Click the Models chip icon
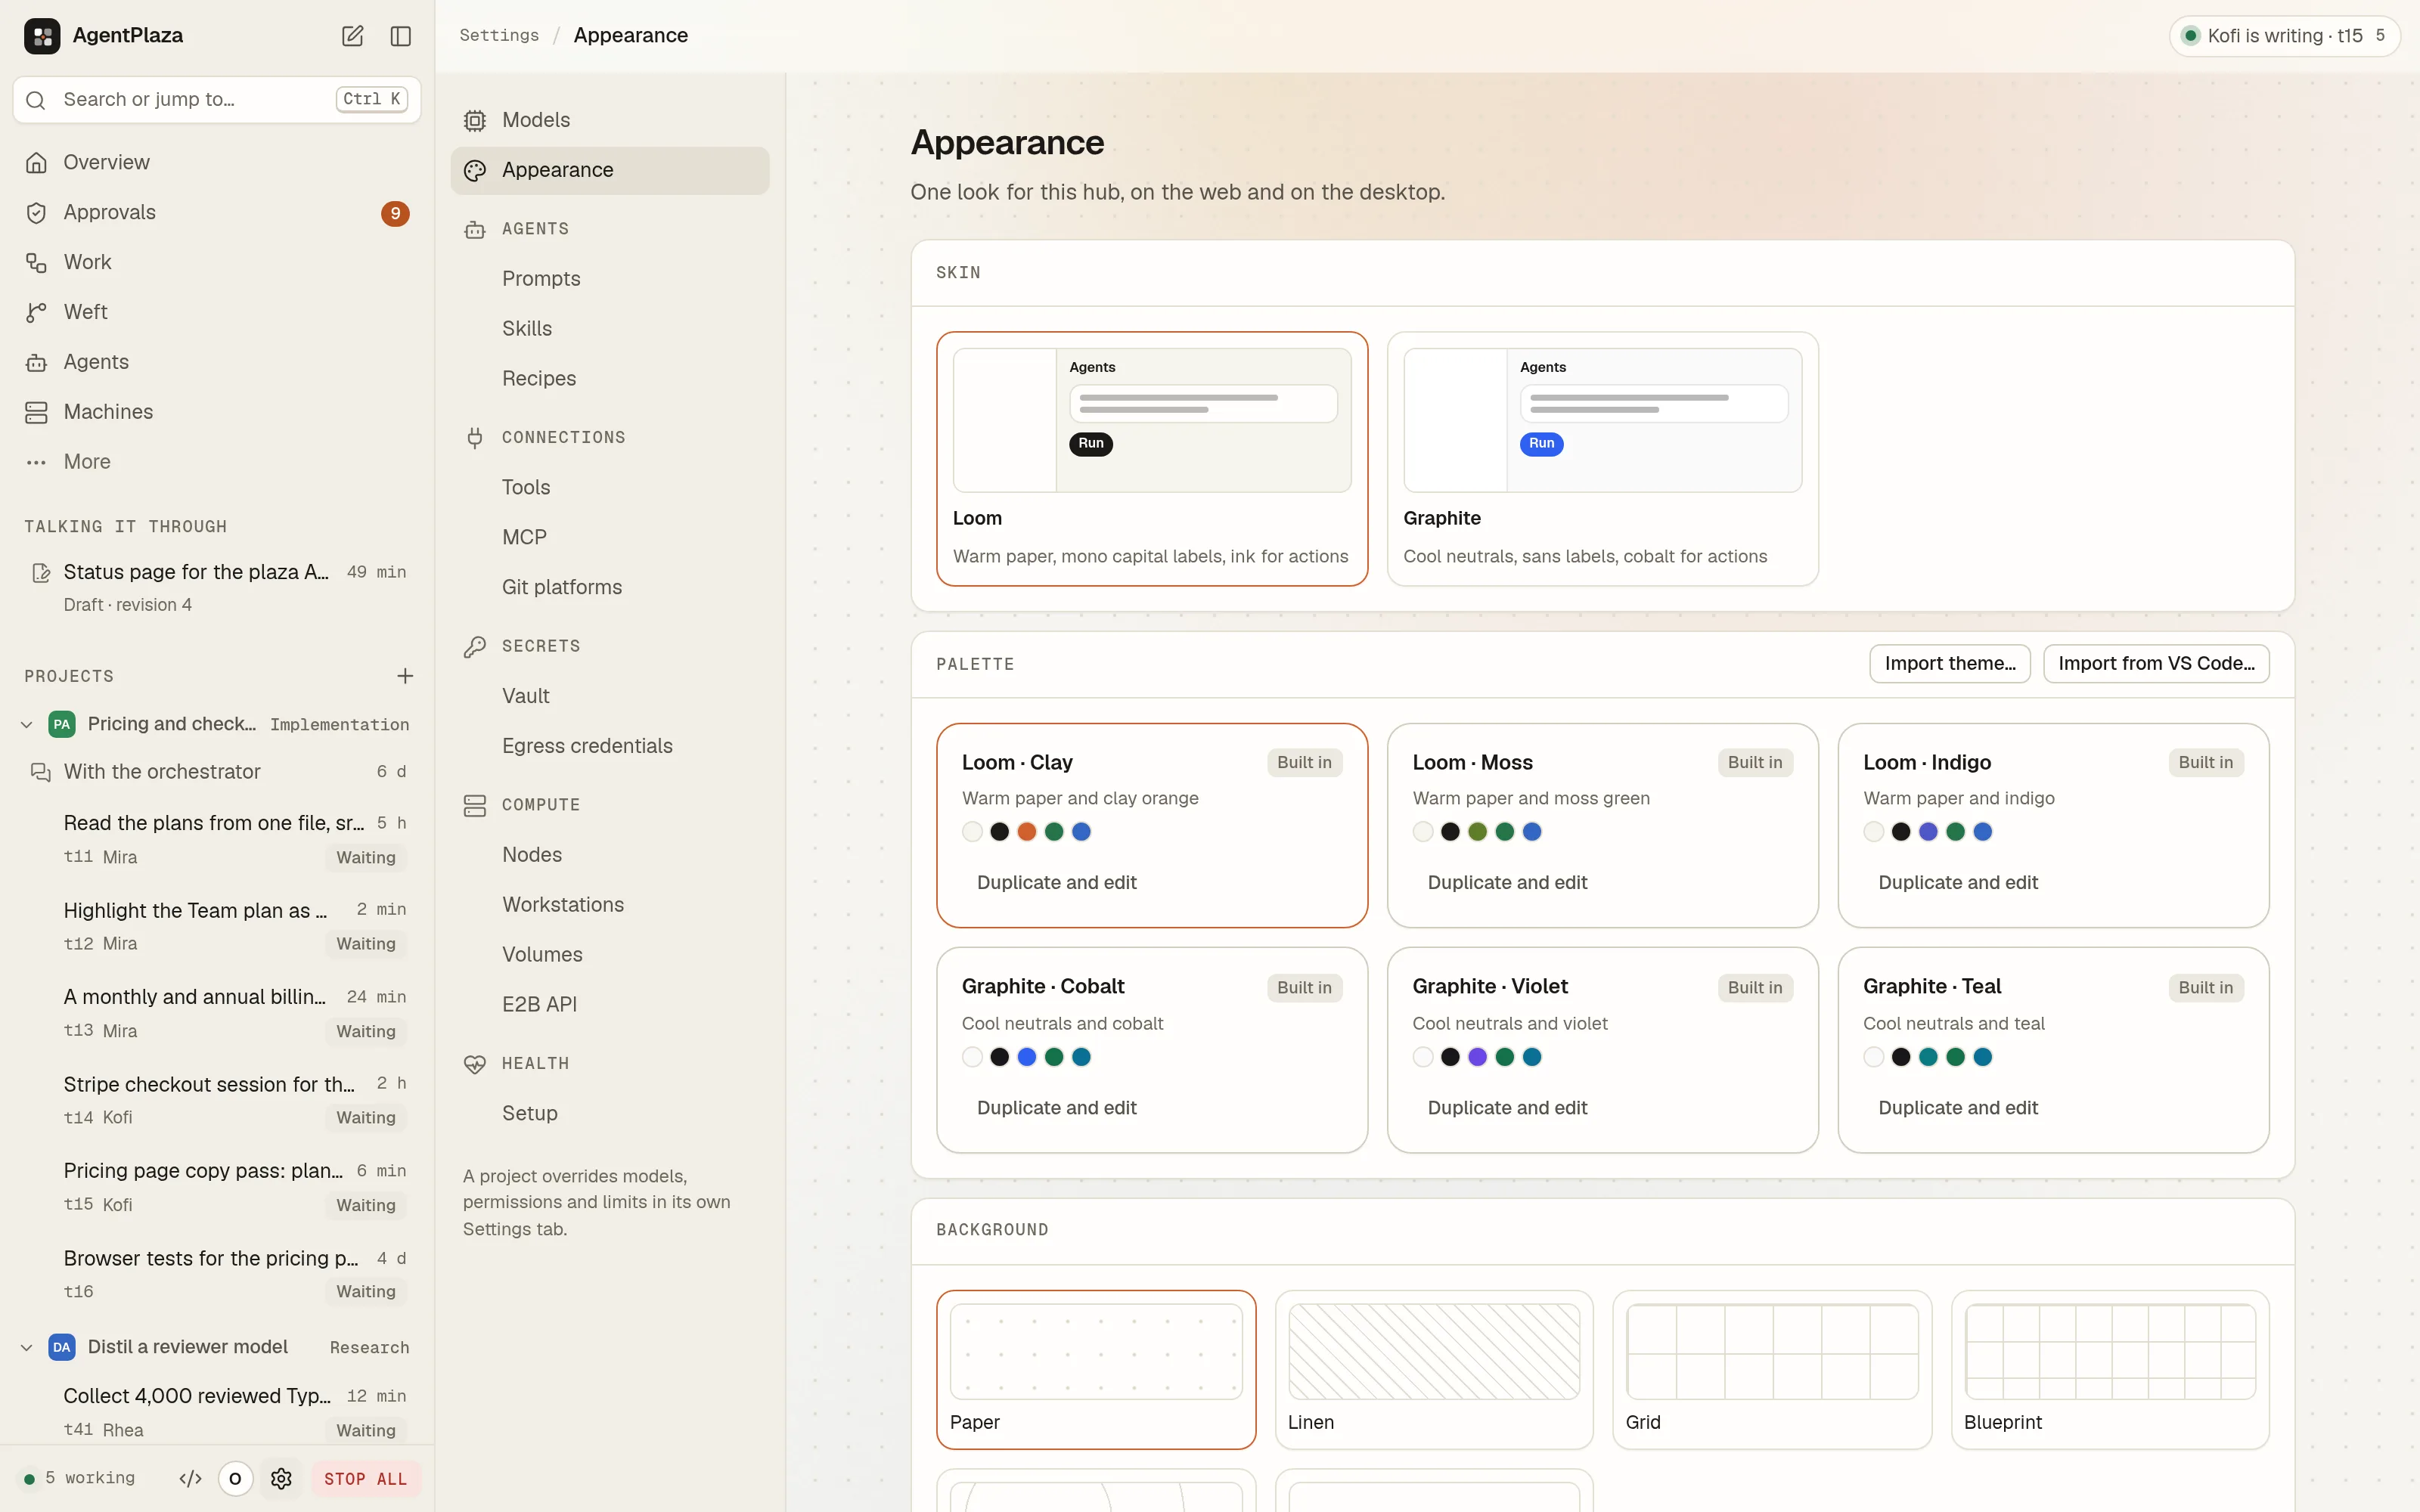 (x=475, y=120)
